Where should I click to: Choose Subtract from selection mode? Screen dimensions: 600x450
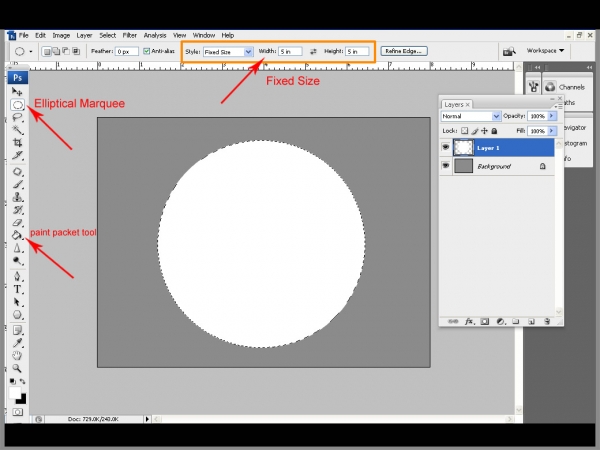click(x=66, y=51)
